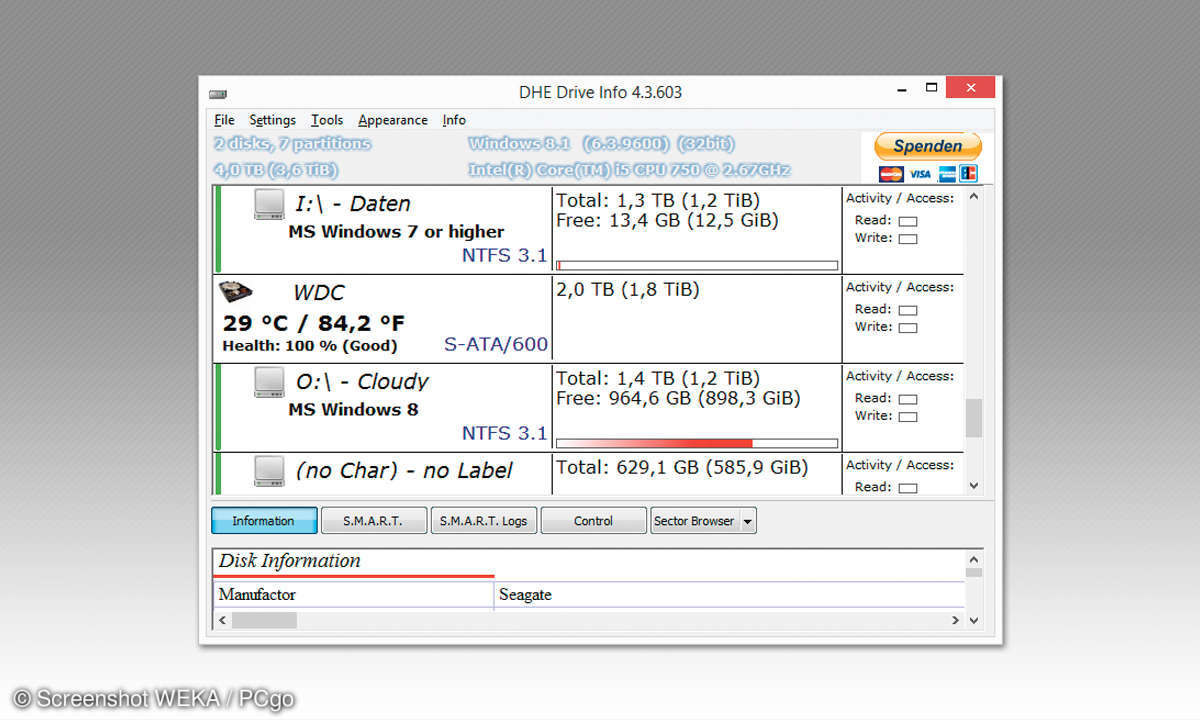This screenshot has width=1200, height=720.
Task: Select the (no Char) partition drive icon
Action: point(269,471)
